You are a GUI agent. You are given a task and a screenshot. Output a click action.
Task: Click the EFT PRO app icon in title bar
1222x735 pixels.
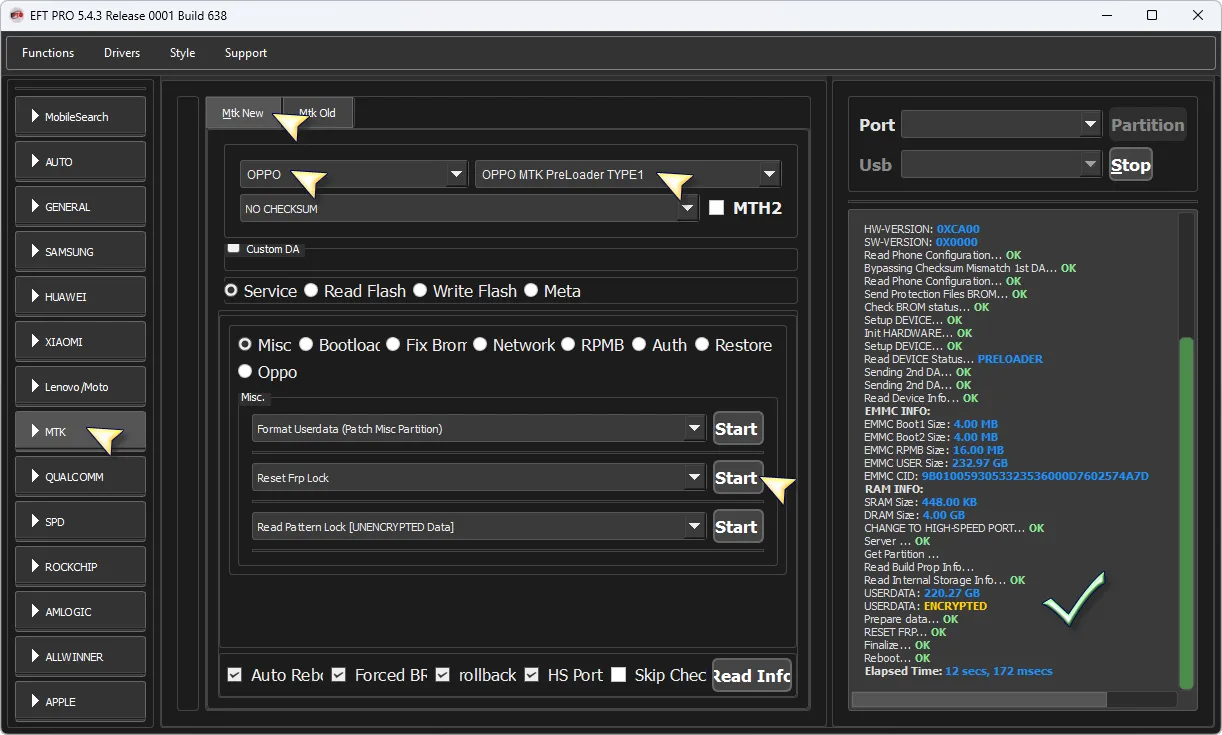click(x=16, y=15)
